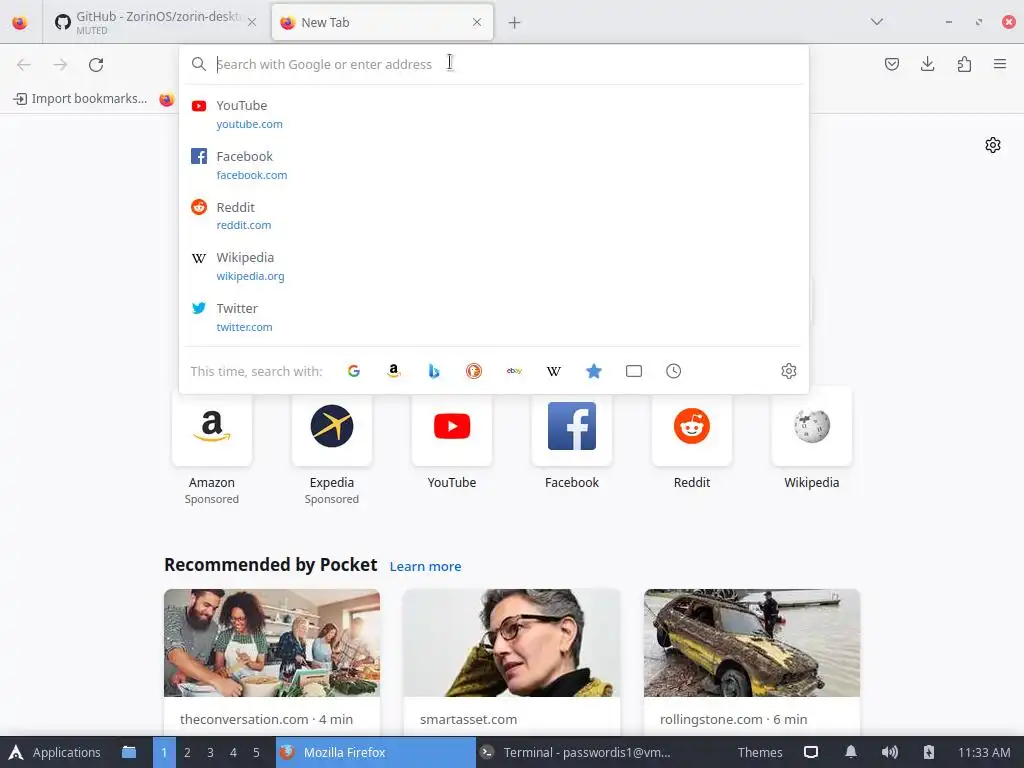Select YouTube suggestion youtube.com
Screen dimensions: 1024x768
click(x=494, y=114)
